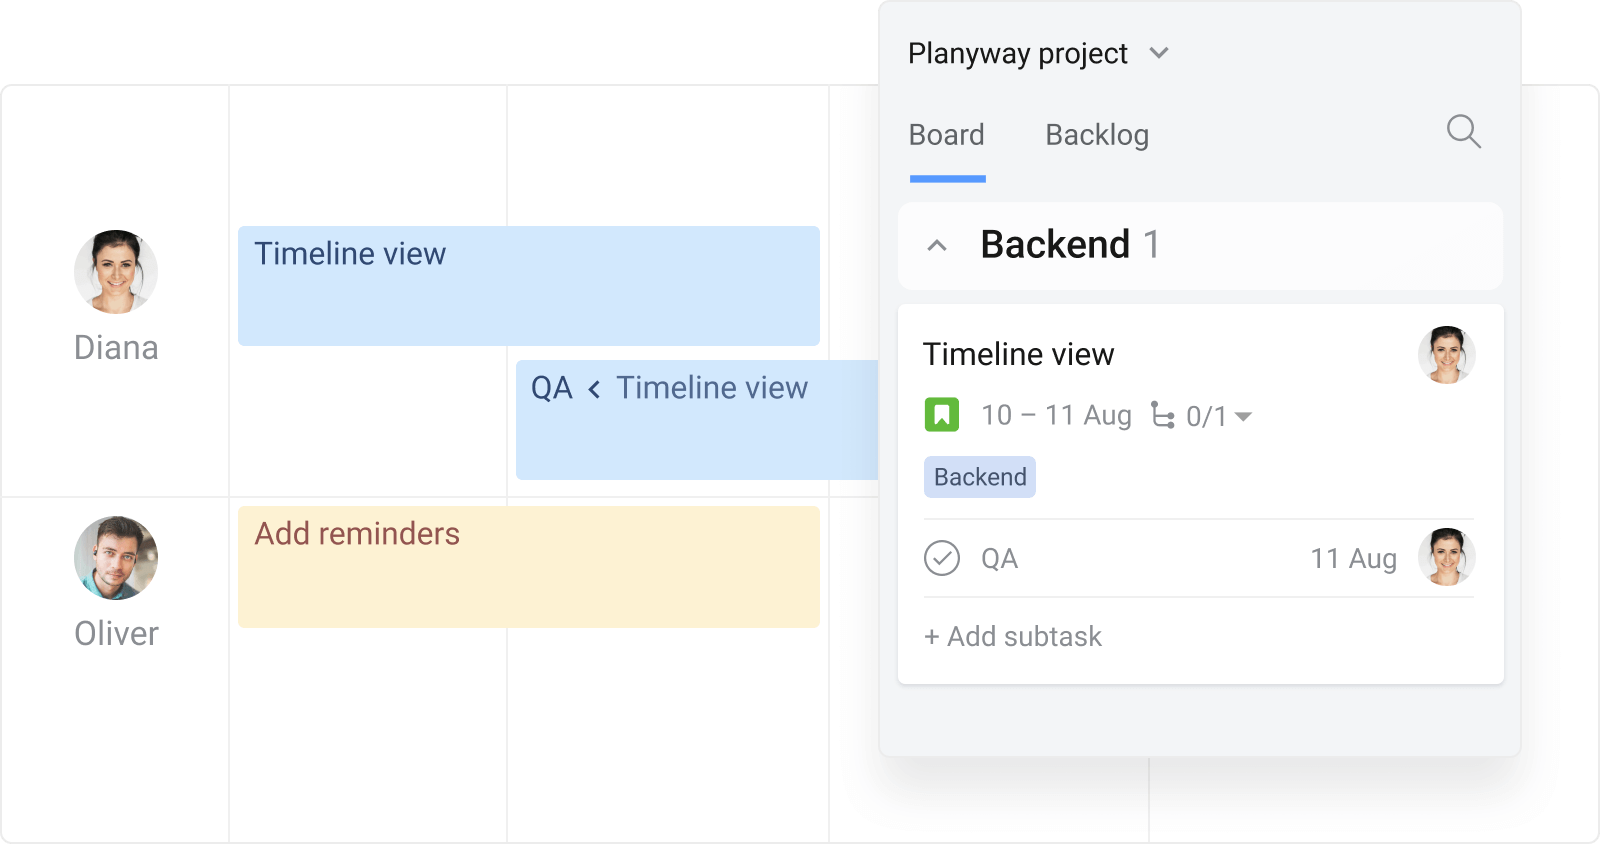
Task: Open the Timeline view card title
Action: pos(1018,354)
